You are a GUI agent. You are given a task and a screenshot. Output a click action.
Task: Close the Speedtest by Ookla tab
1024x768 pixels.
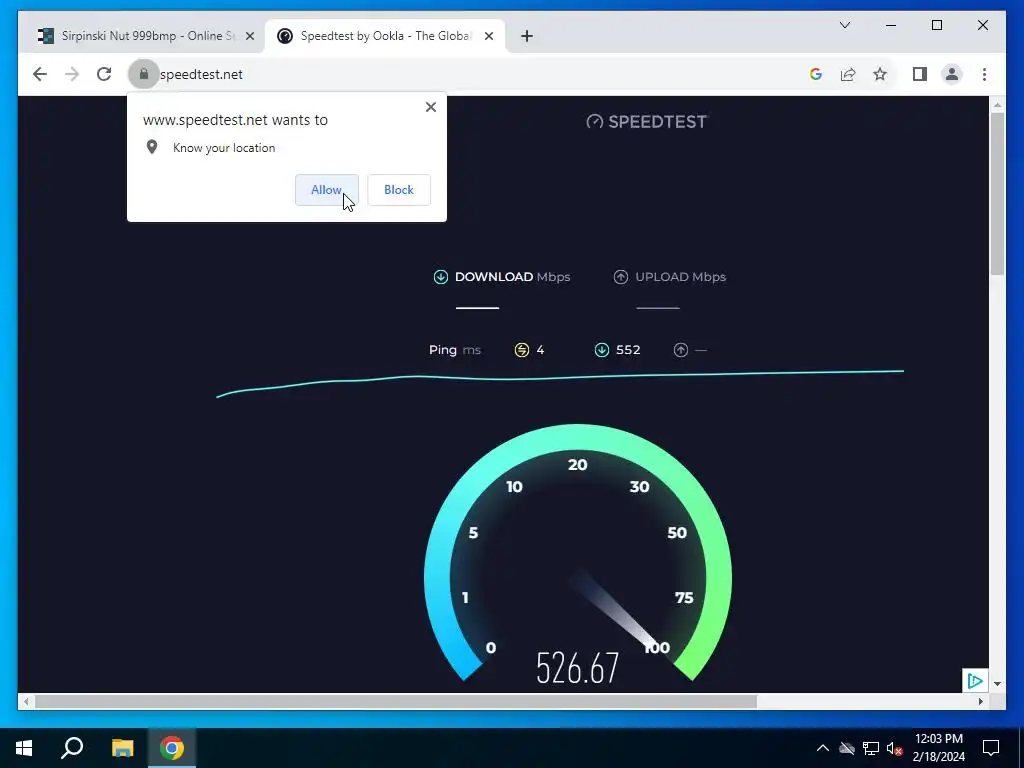(488, 36)
